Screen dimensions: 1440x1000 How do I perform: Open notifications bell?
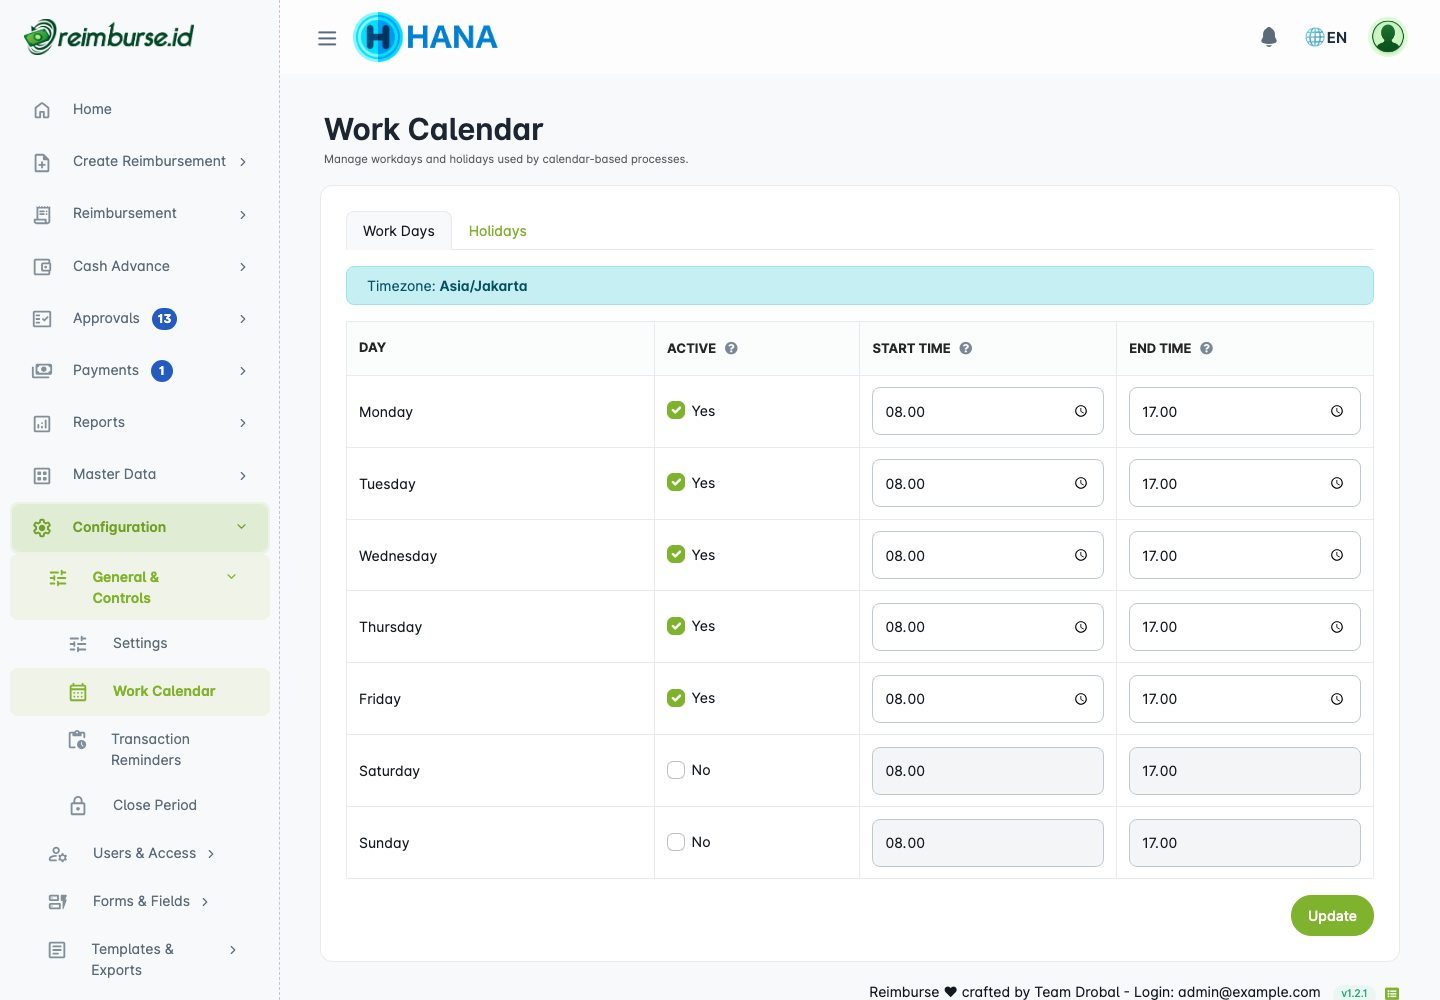click(1269, 37)
